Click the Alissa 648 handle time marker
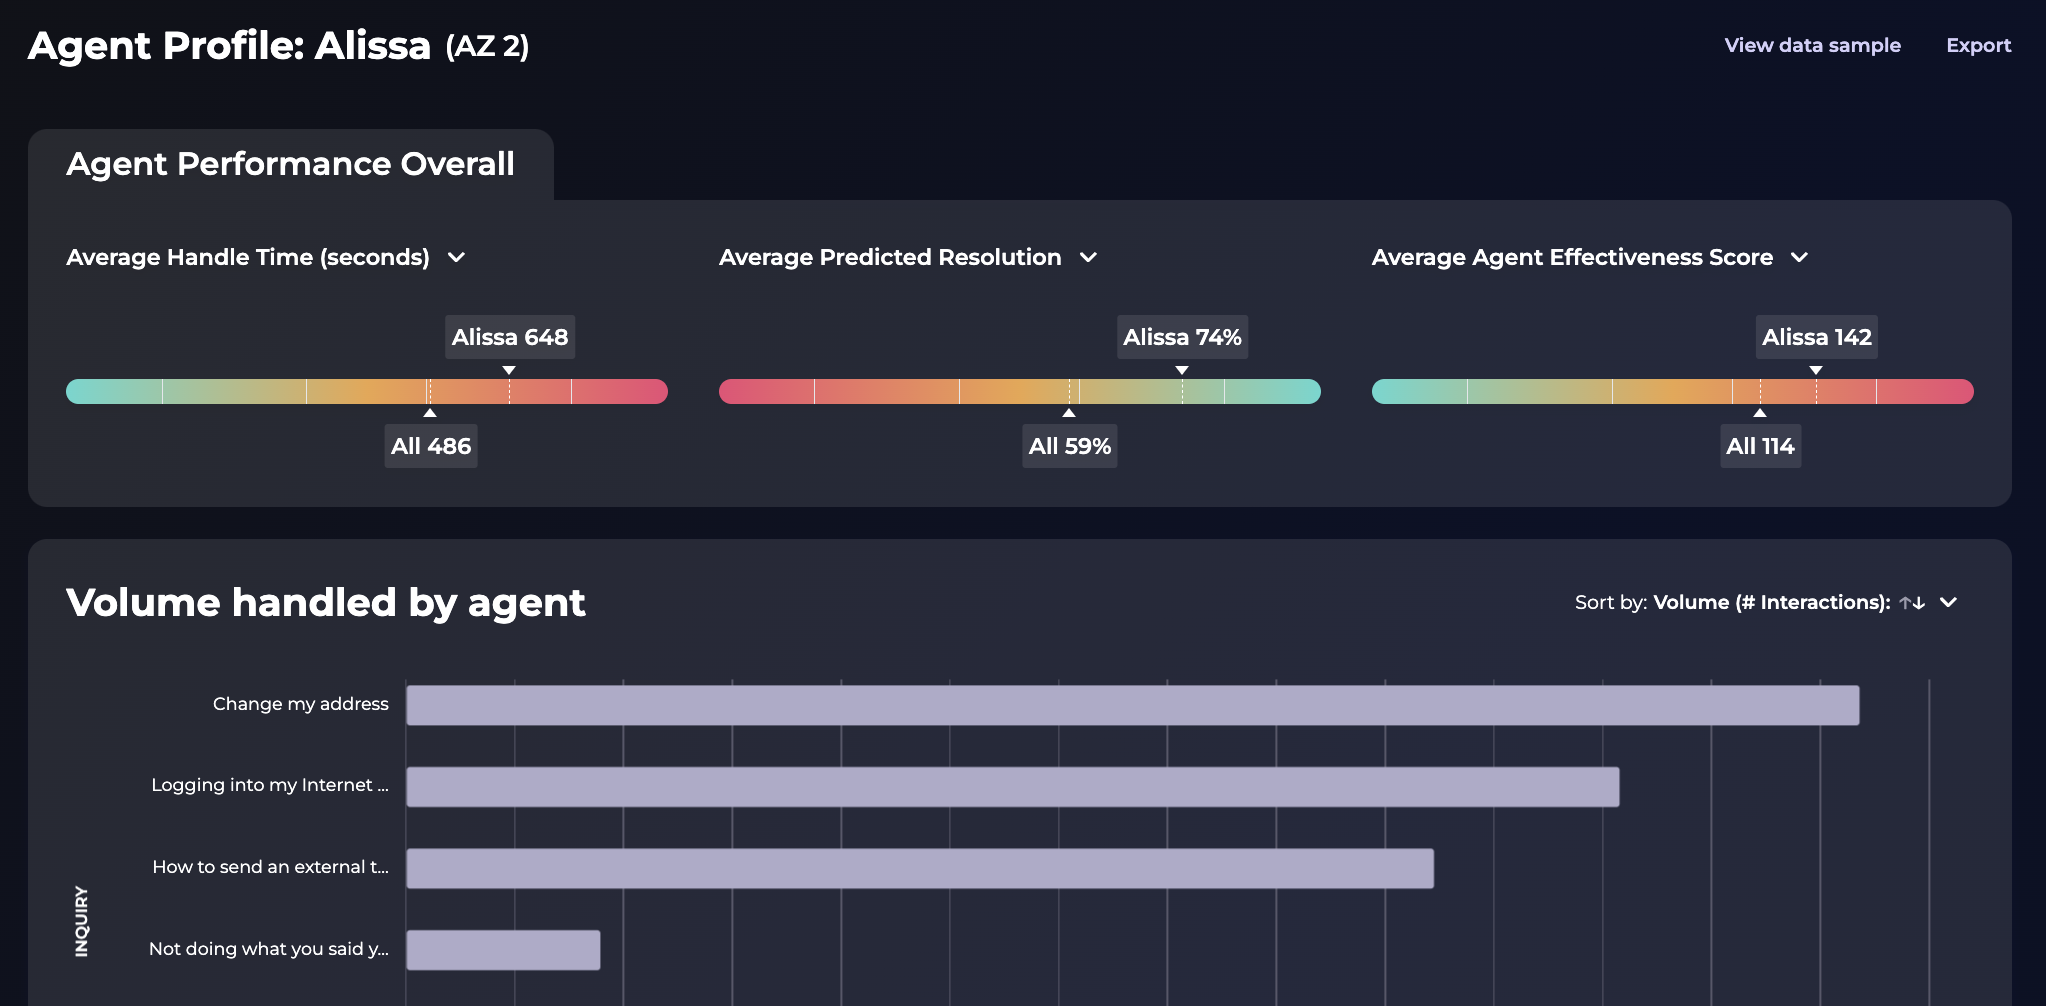 coord(510,337)
